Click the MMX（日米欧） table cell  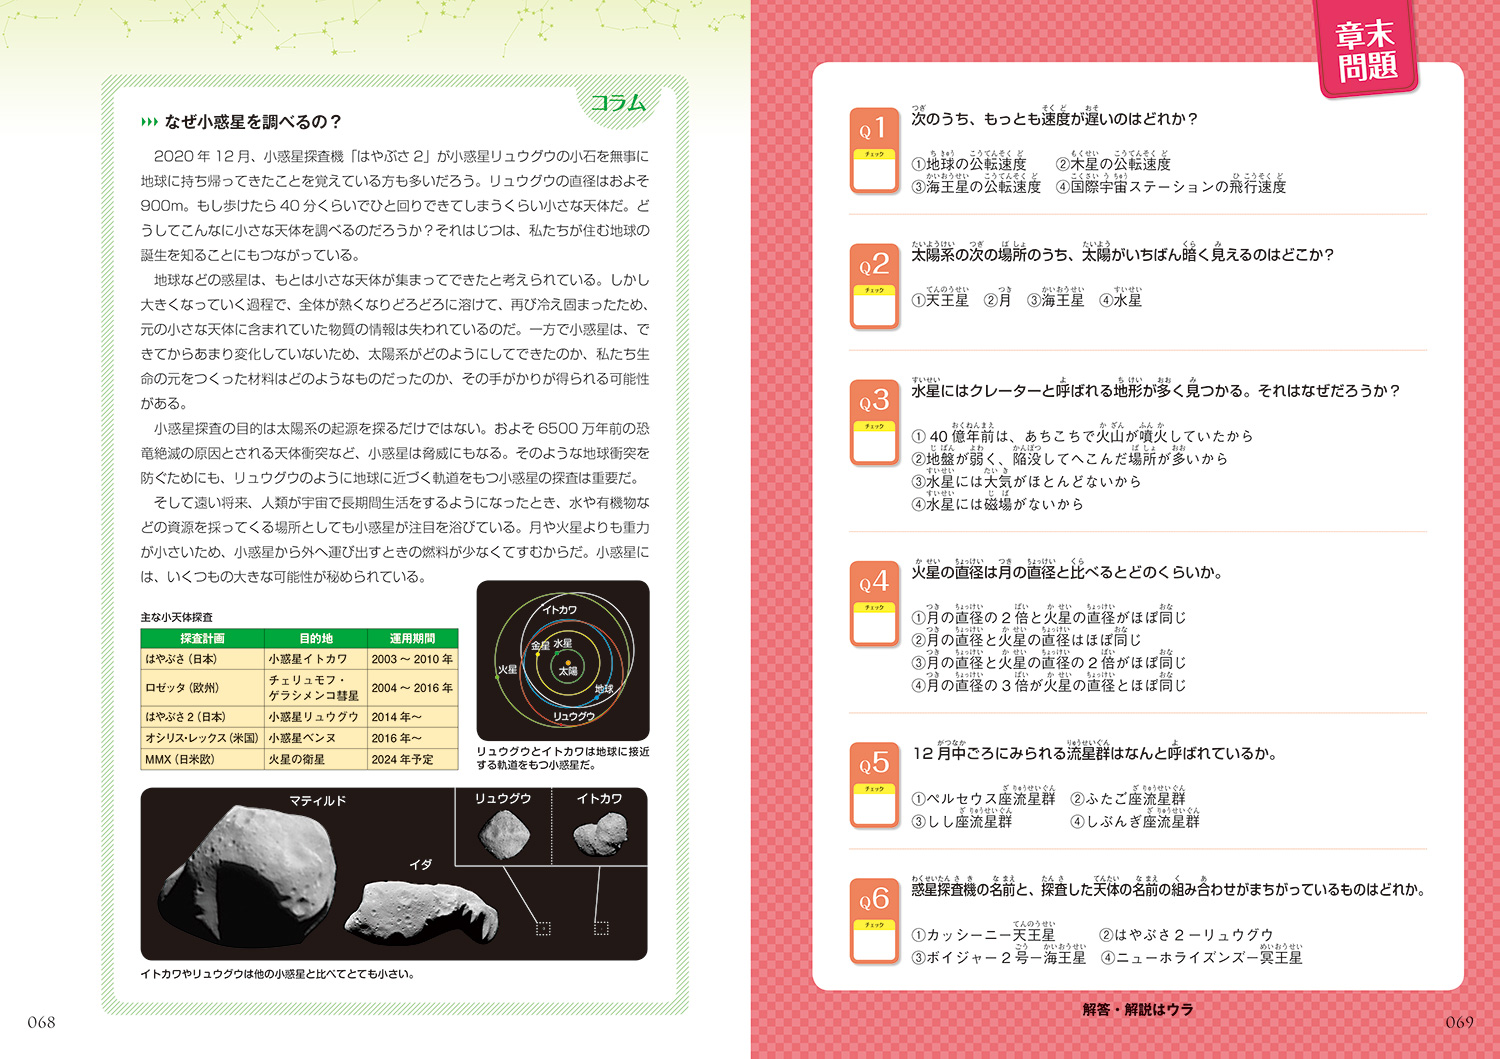click(x=202, y=759)
